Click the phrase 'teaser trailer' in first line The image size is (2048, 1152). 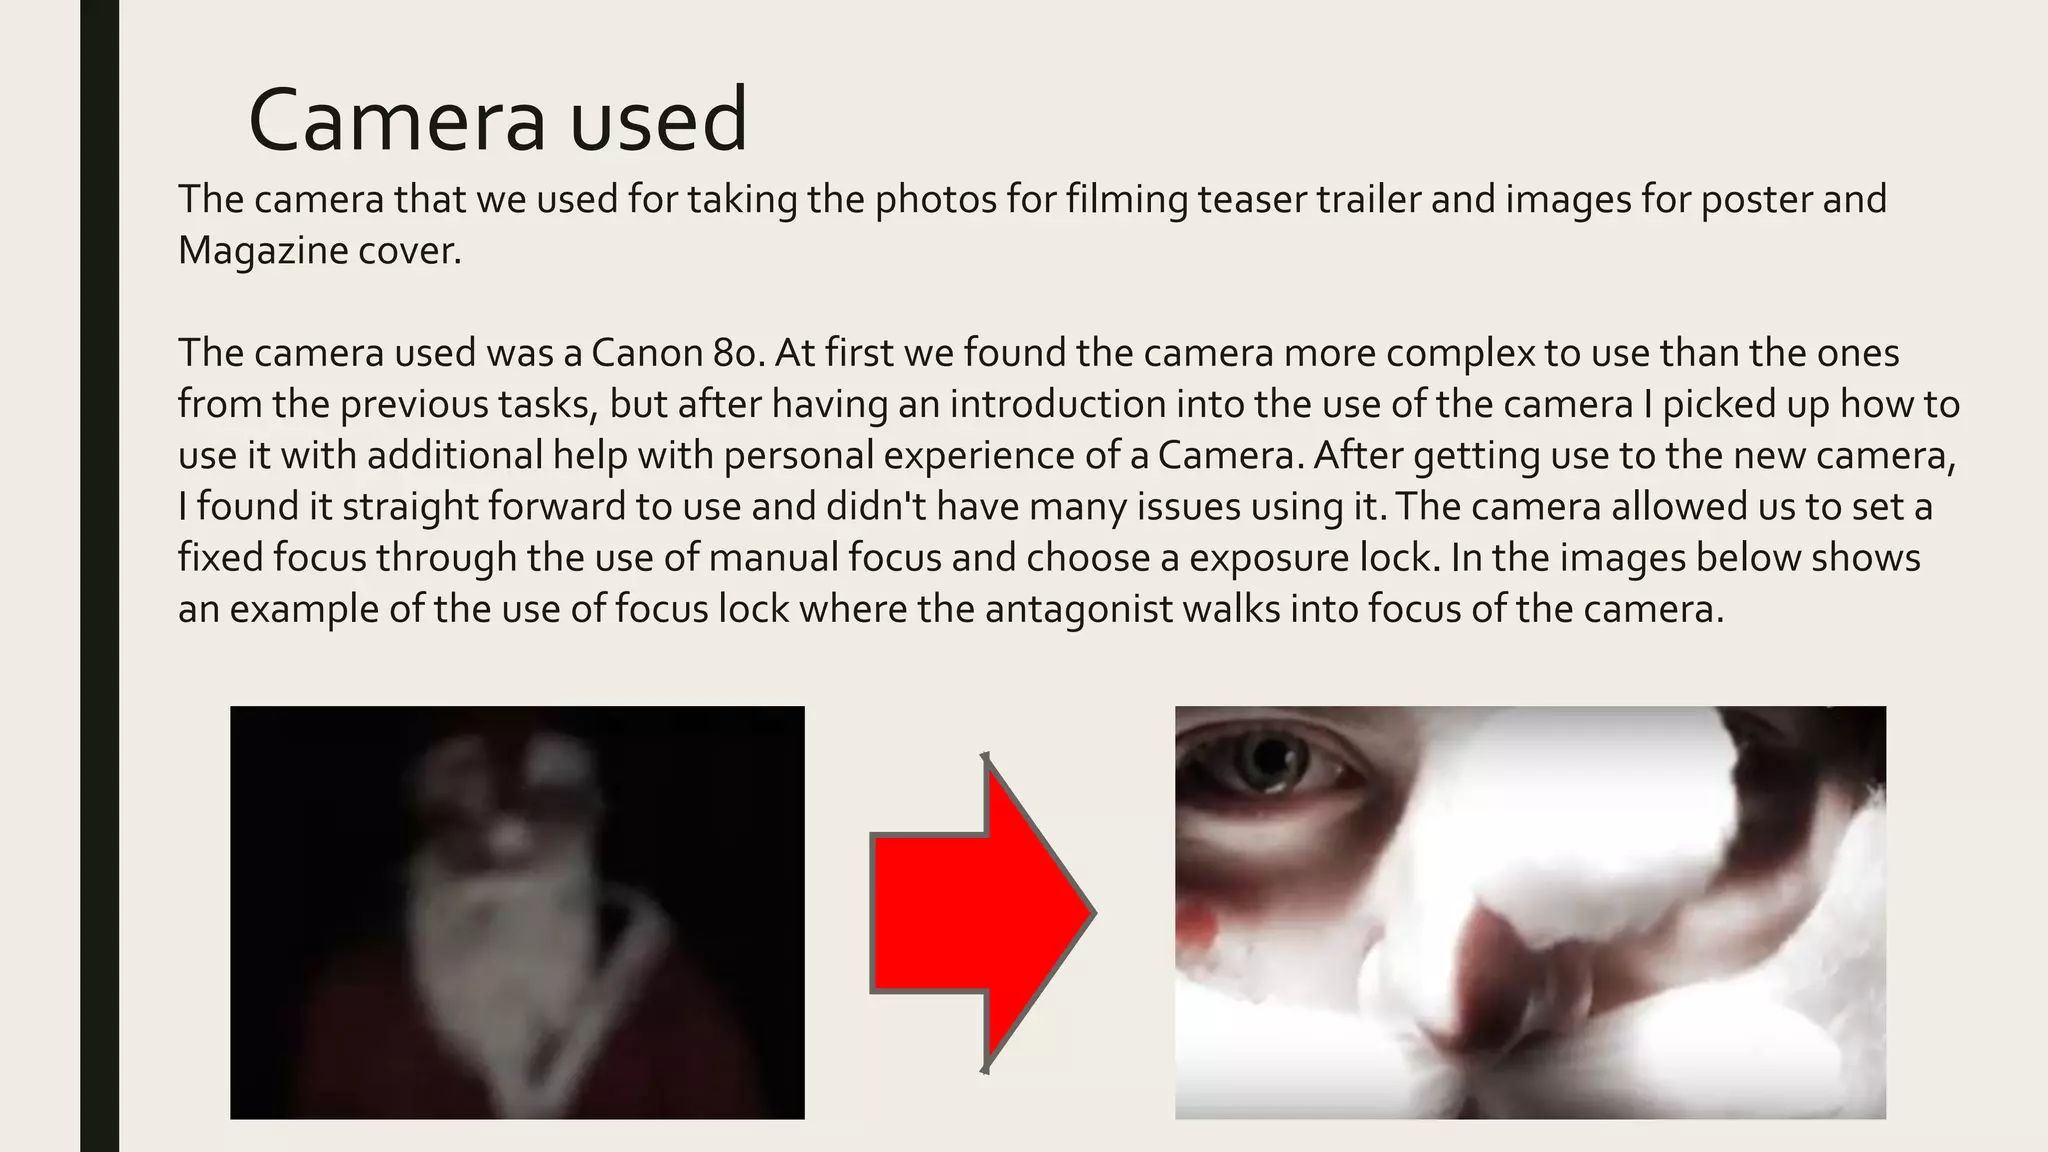click(x=1309, y=199)
